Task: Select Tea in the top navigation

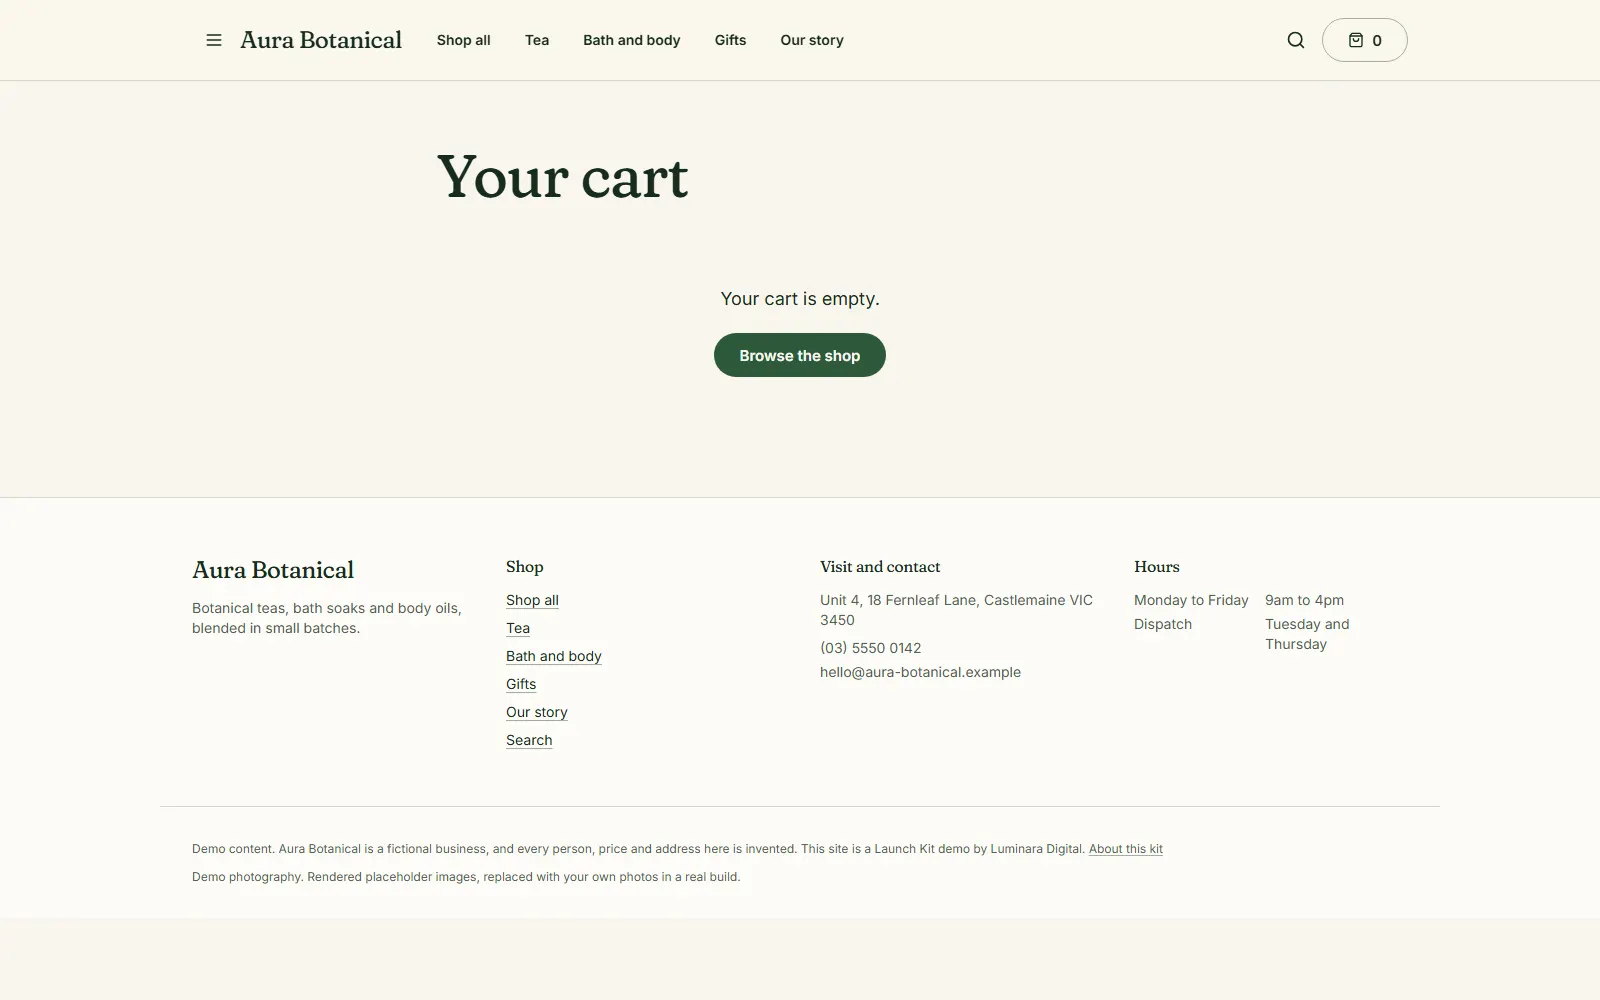Action: click(x=537, y=40)
